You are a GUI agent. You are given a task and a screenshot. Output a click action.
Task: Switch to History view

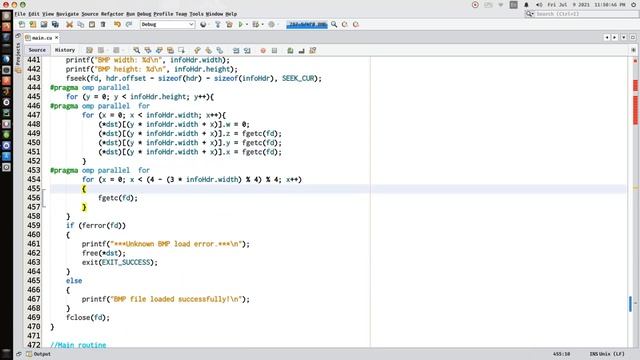tap(65, 50)
